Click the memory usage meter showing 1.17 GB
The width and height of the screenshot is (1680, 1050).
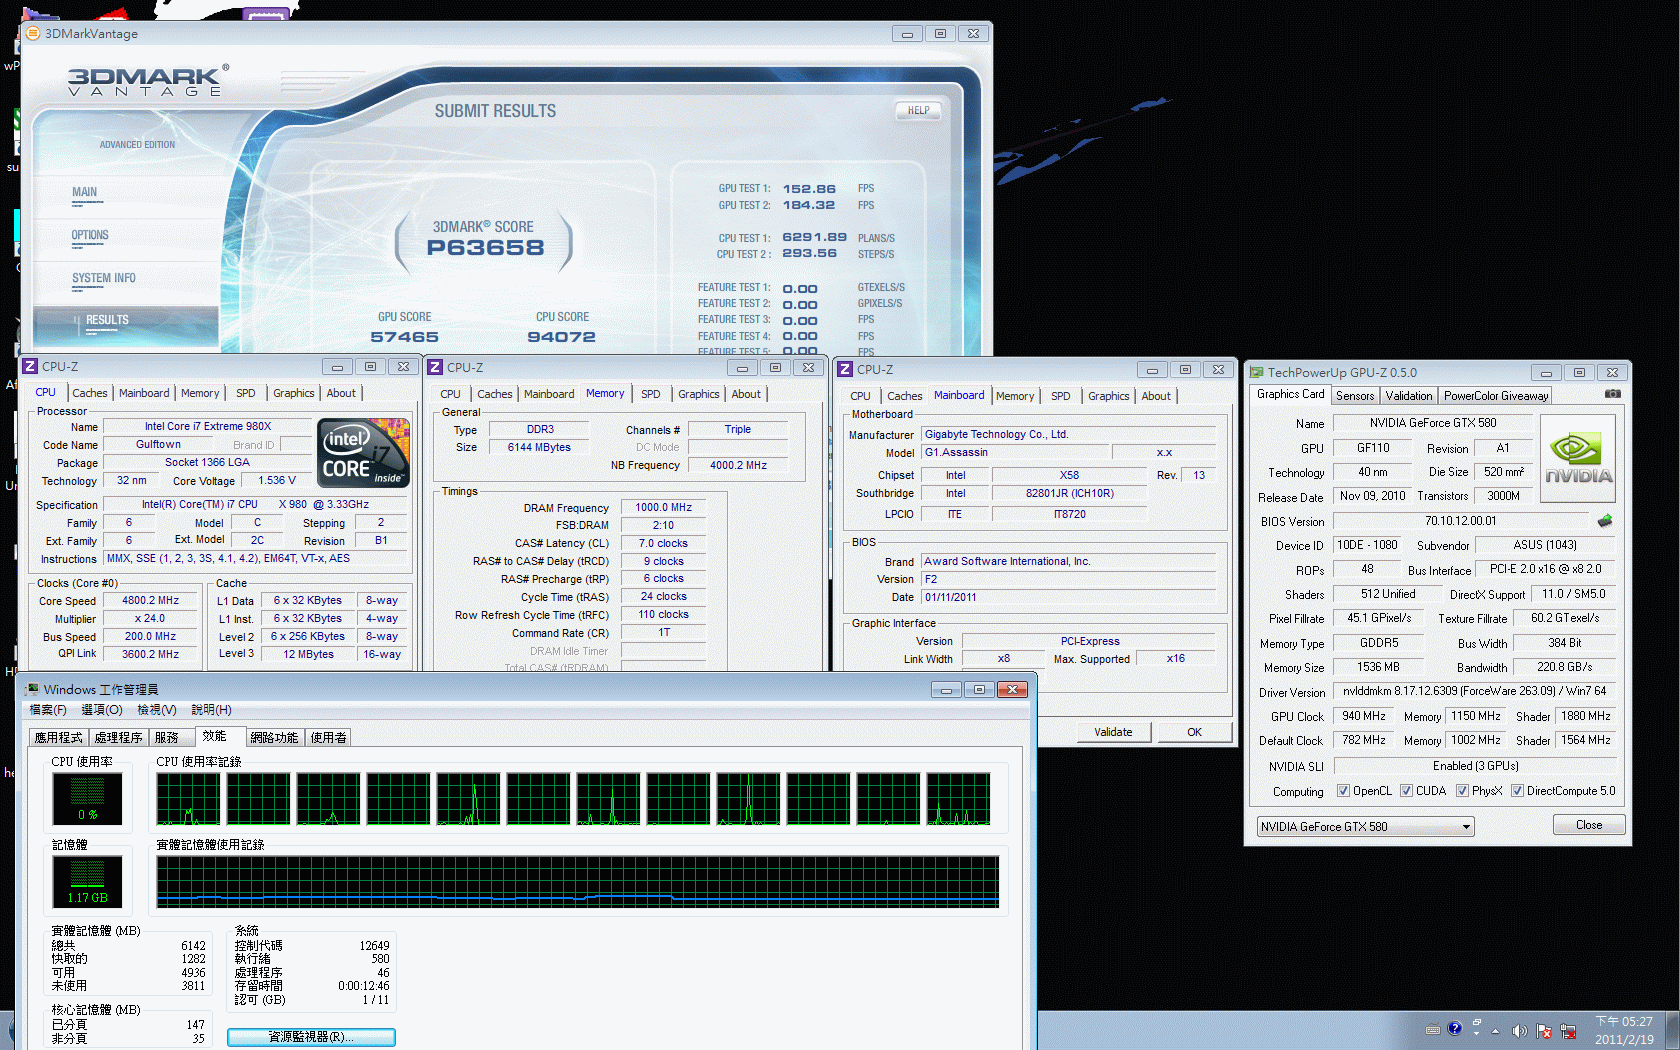pyautogui.click(x=87, y=881)
